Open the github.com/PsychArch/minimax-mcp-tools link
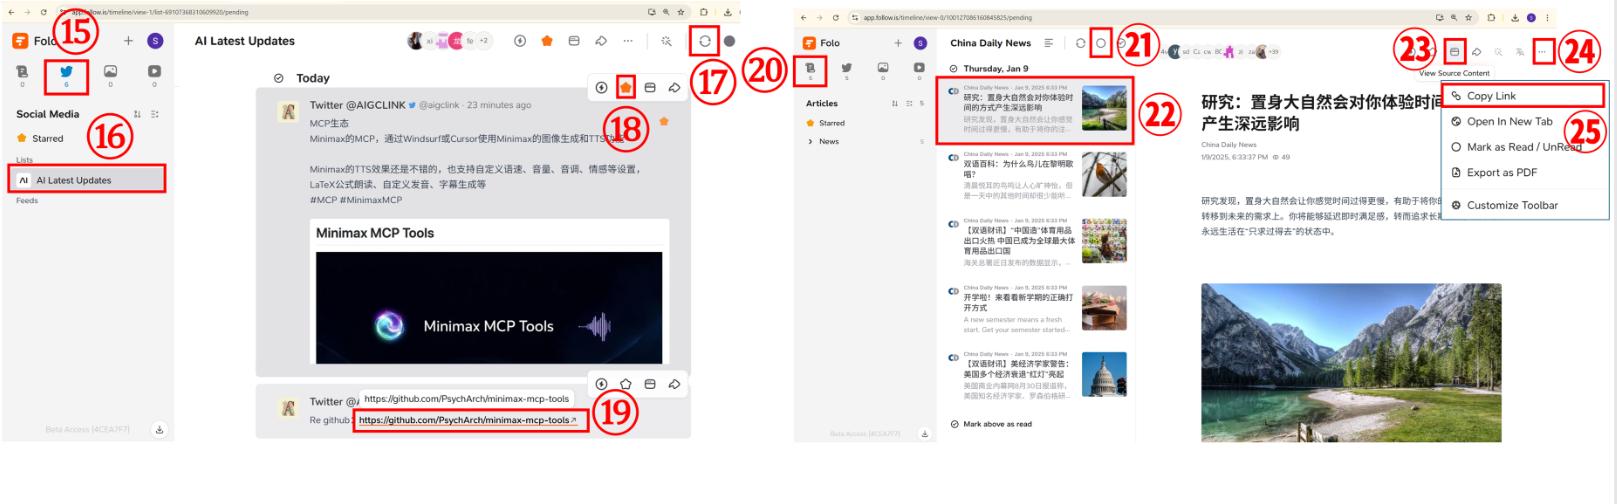Image resolution: width=1617 pixels, height=504 pixels. [465, 420]
